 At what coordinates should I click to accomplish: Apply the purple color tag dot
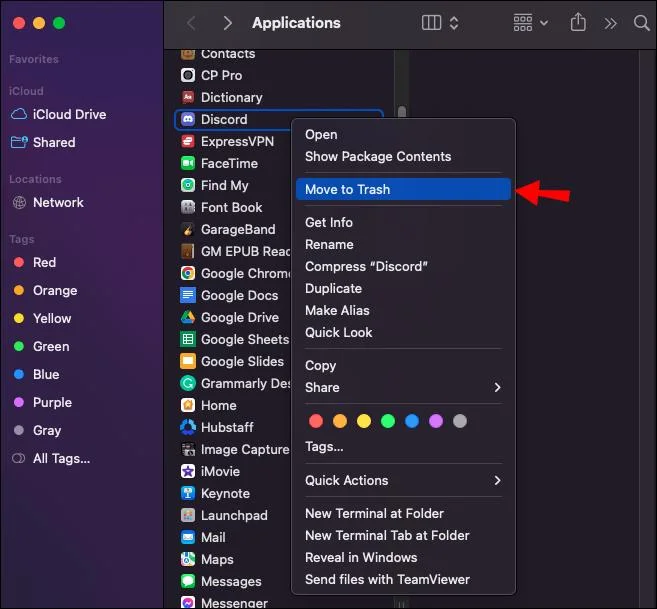[436, 421]
